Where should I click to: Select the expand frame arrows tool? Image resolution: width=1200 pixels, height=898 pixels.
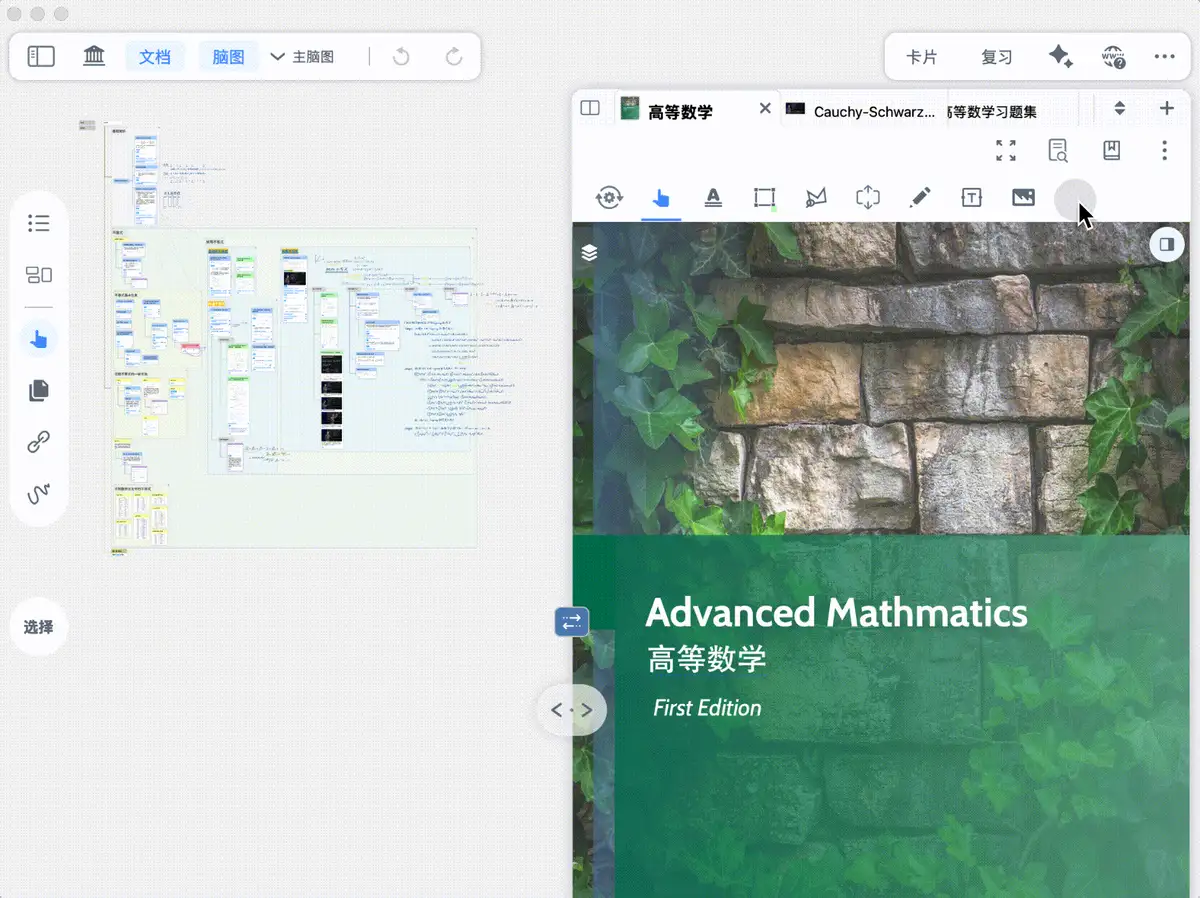pyautogui.click(x=868, y=198)
